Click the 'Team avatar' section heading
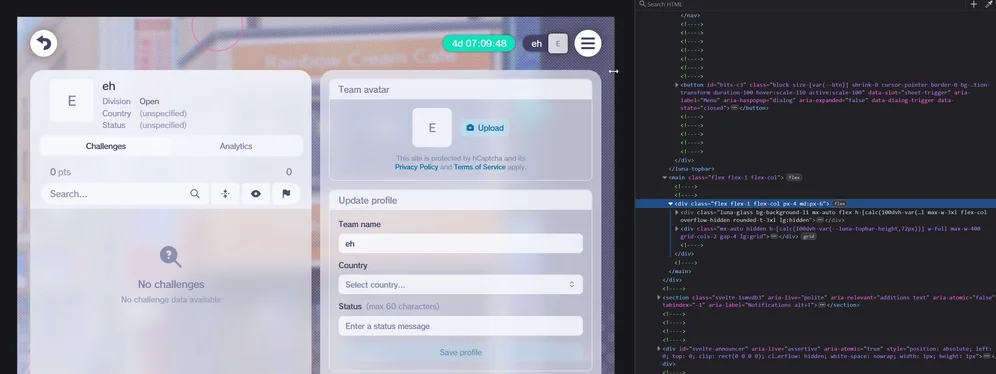The image size is (996, 374). pos(364,90)
